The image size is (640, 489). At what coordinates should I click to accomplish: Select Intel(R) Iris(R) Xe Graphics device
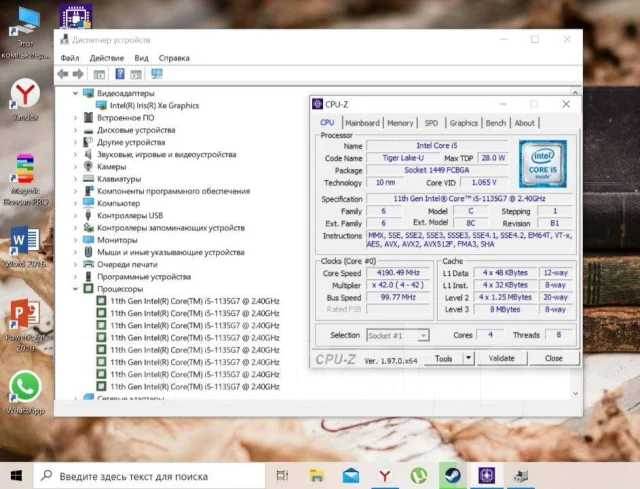coord(154,105)
